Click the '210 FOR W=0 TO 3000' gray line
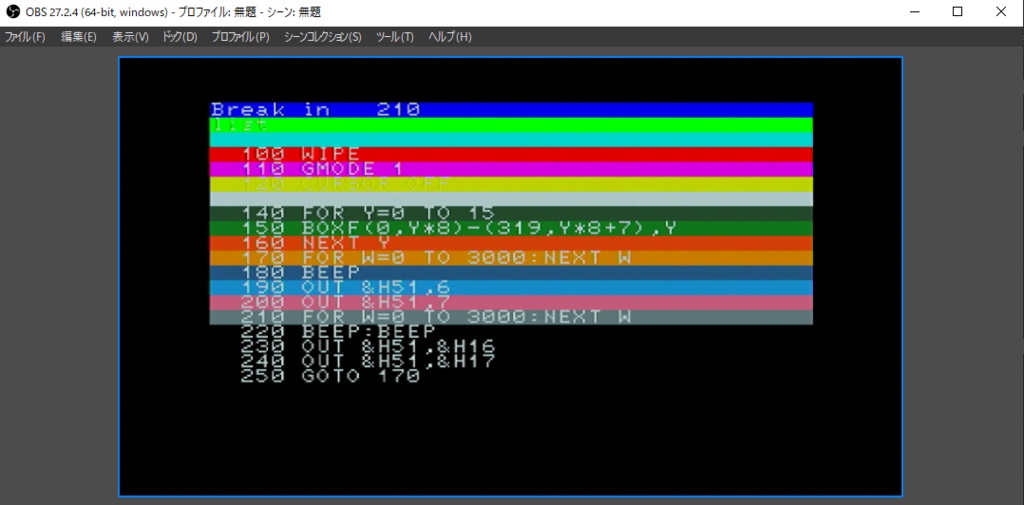The image size is (1024, 505). click(511, 317)
